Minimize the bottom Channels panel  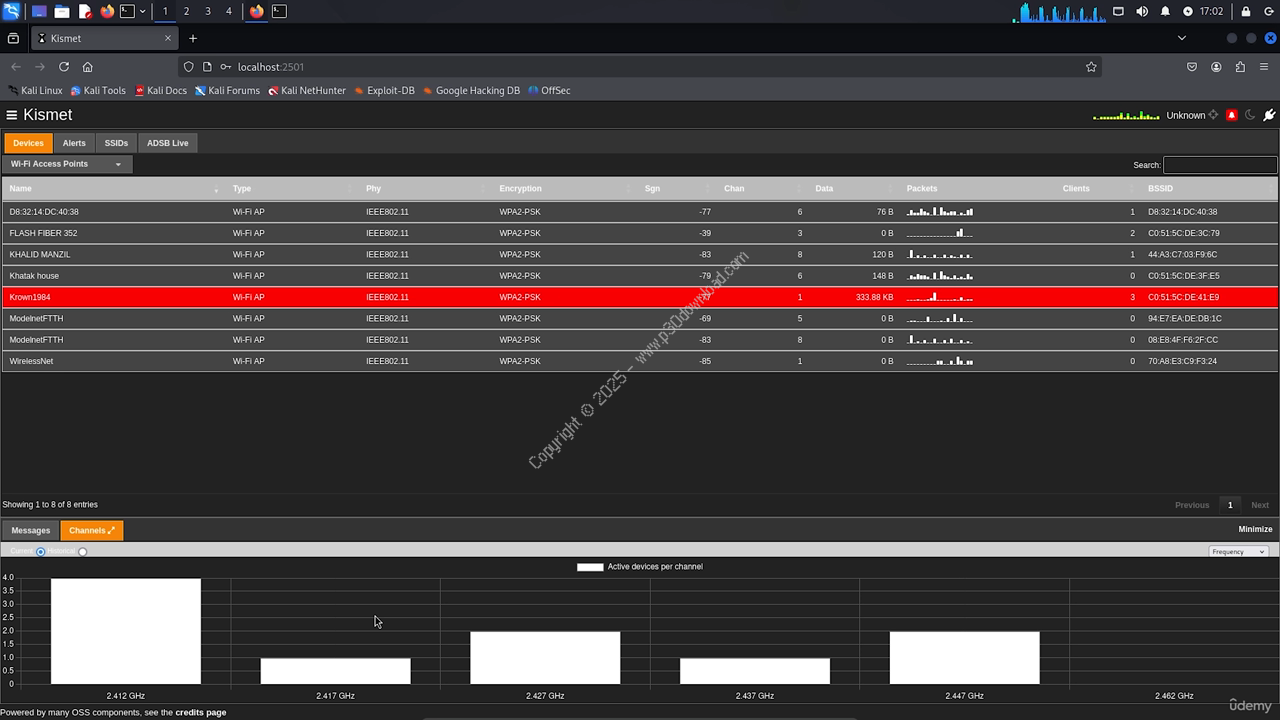pos(1255,530)
